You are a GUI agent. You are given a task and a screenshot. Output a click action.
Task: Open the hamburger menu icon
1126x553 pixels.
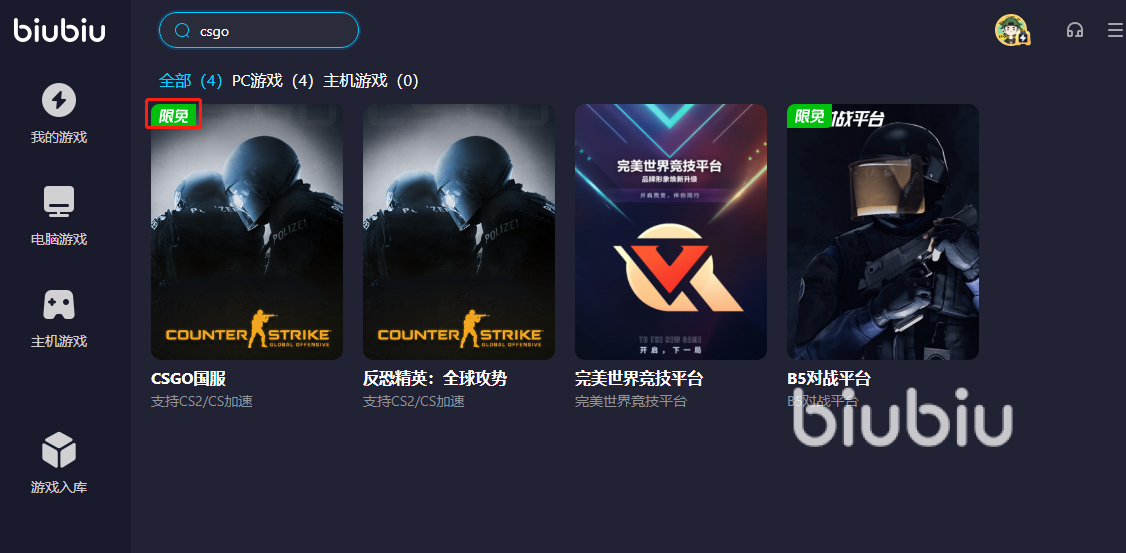coord(1115,30)
